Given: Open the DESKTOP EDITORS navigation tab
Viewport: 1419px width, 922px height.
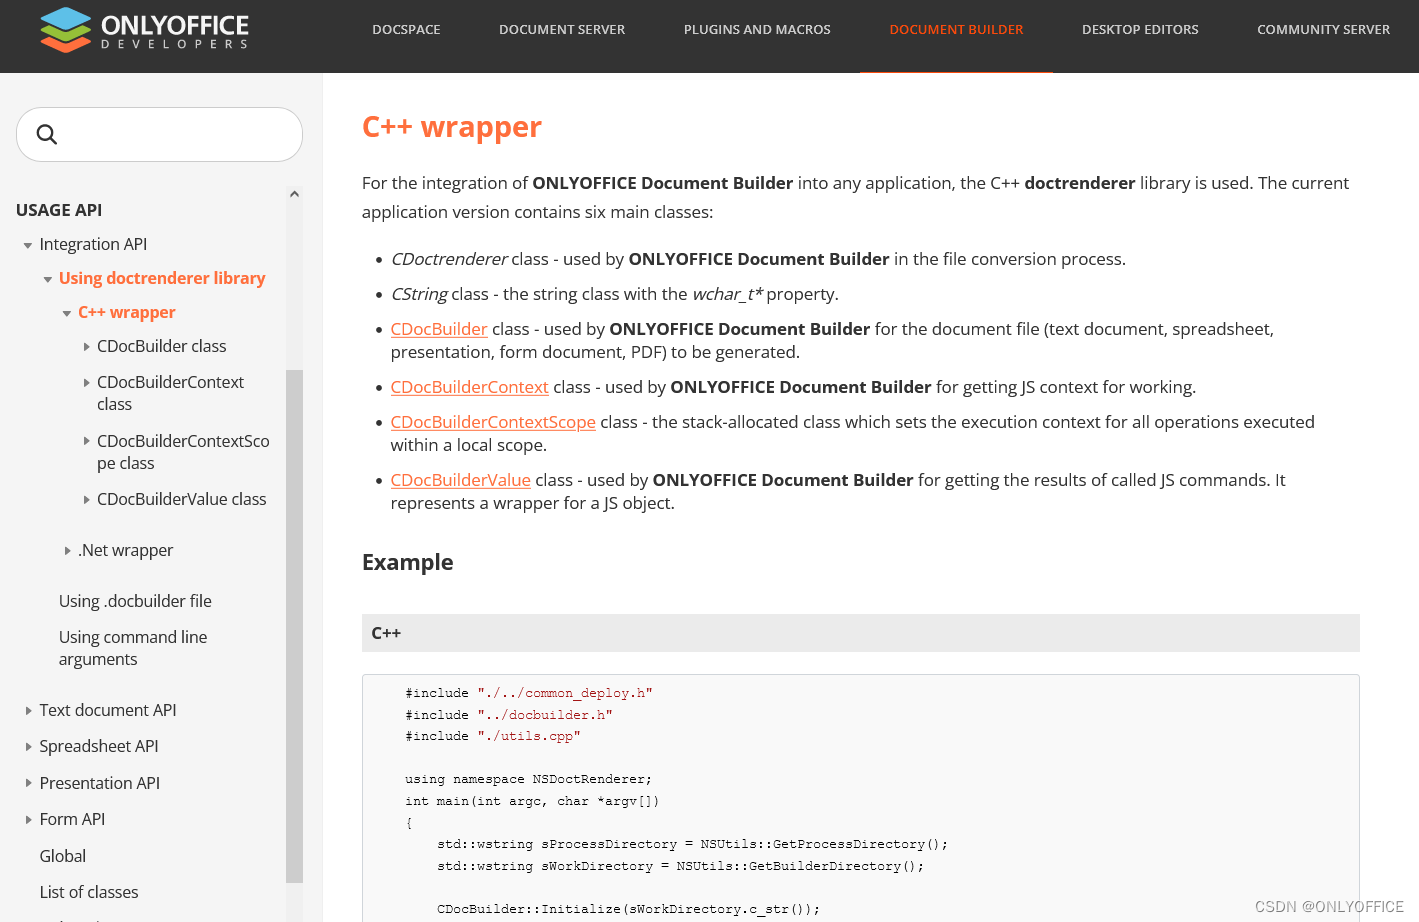Looking at the screenshot, I should coord(1140,30).
